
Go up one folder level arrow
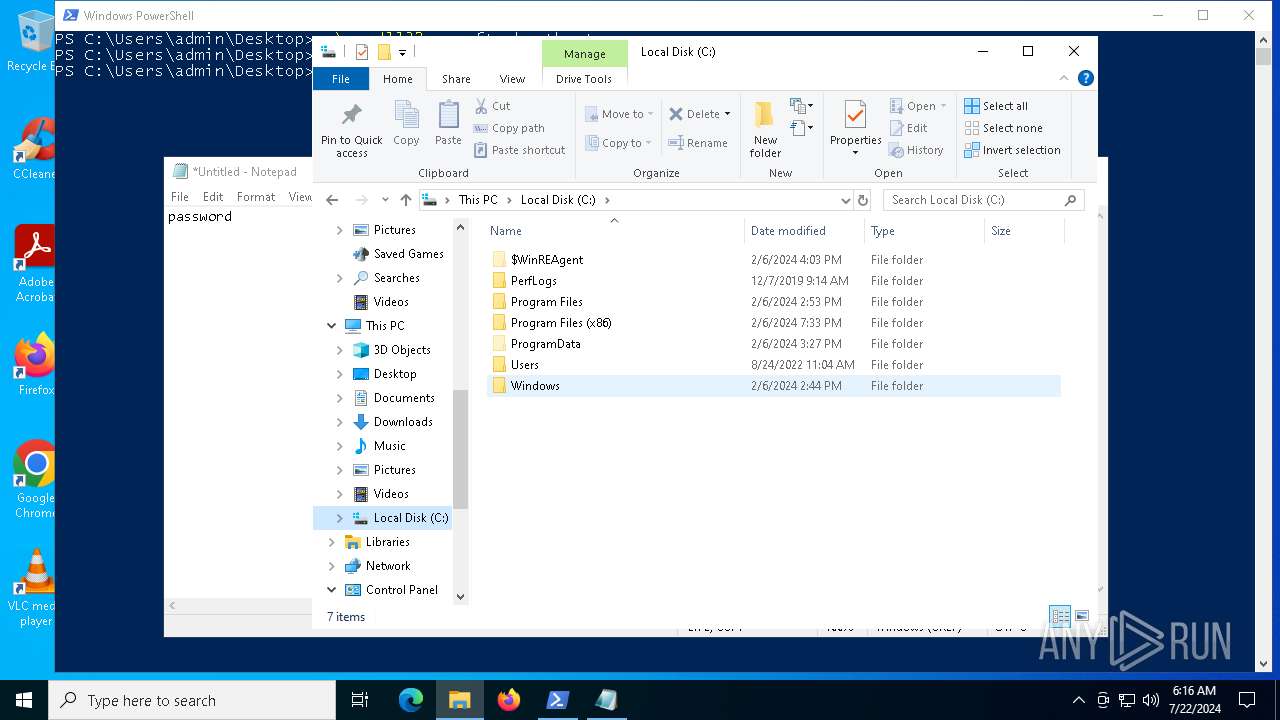click(x=405, y=200)
